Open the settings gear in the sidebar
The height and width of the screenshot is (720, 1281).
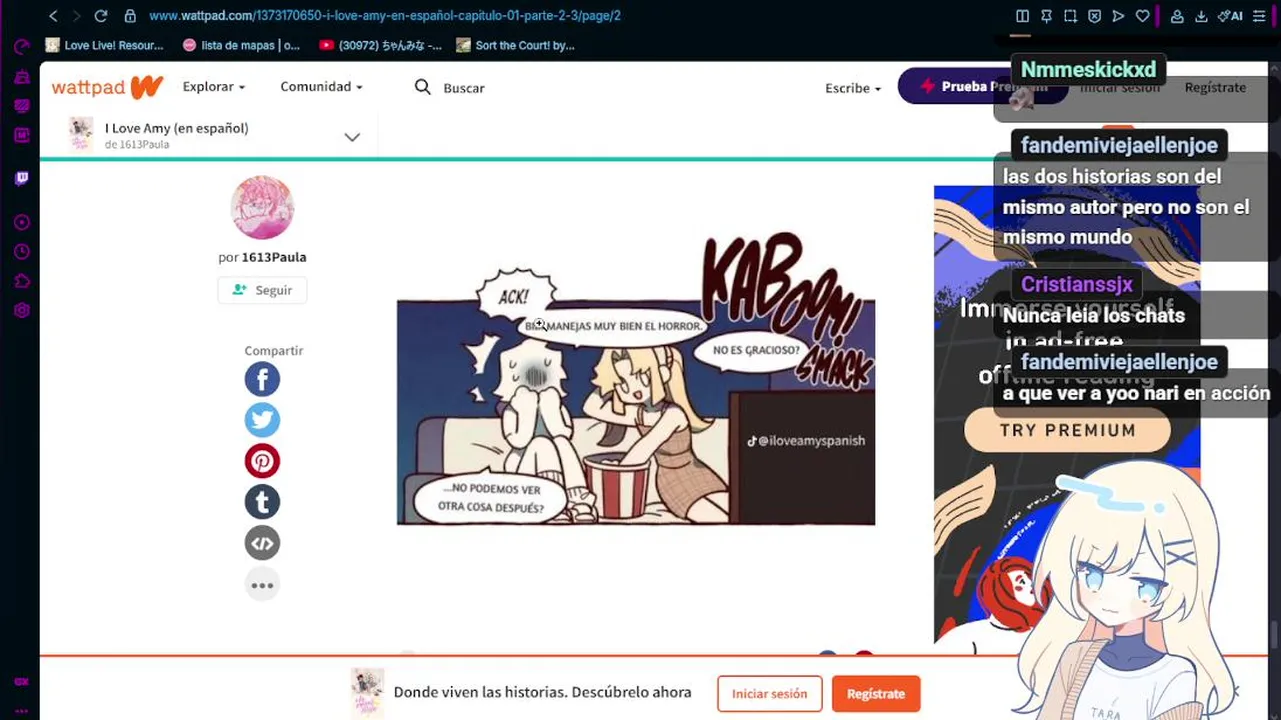click(x=21, y=310)
